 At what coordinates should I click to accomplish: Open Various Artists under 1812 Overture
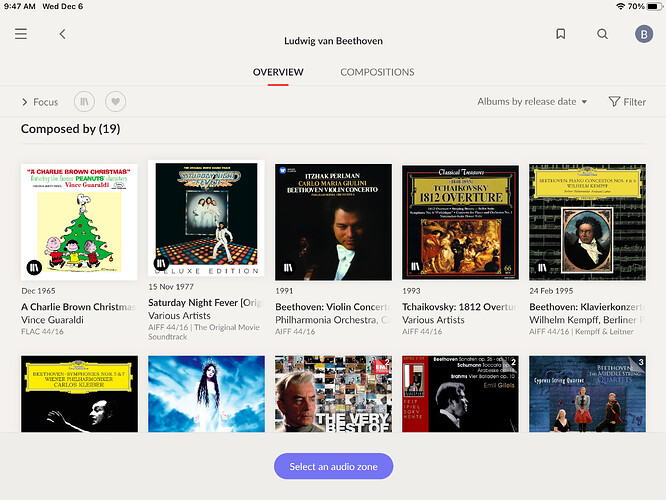(433, 320)
